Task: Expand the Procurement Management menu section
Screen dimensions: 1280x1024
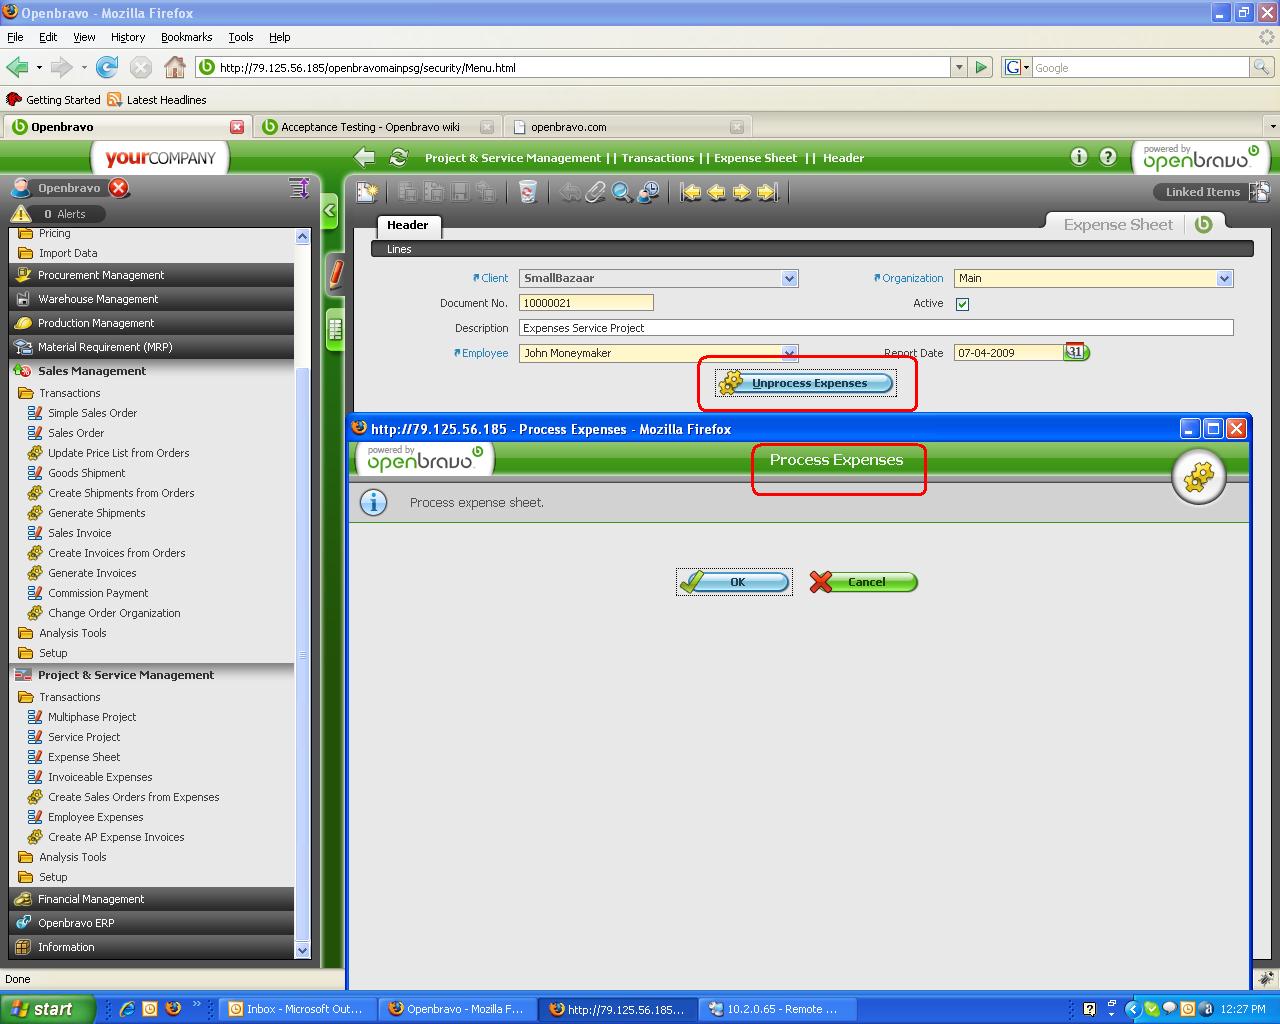Action: (152, 275)
